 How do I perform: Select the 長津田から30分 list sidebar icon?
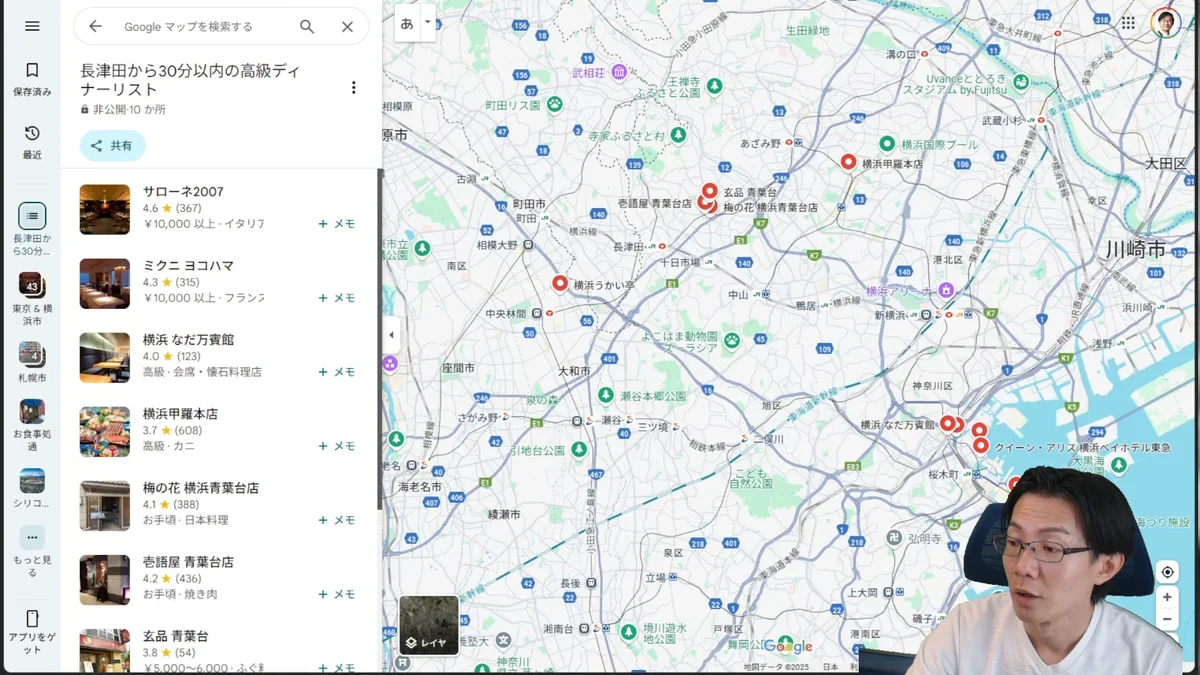pos(32,215)
